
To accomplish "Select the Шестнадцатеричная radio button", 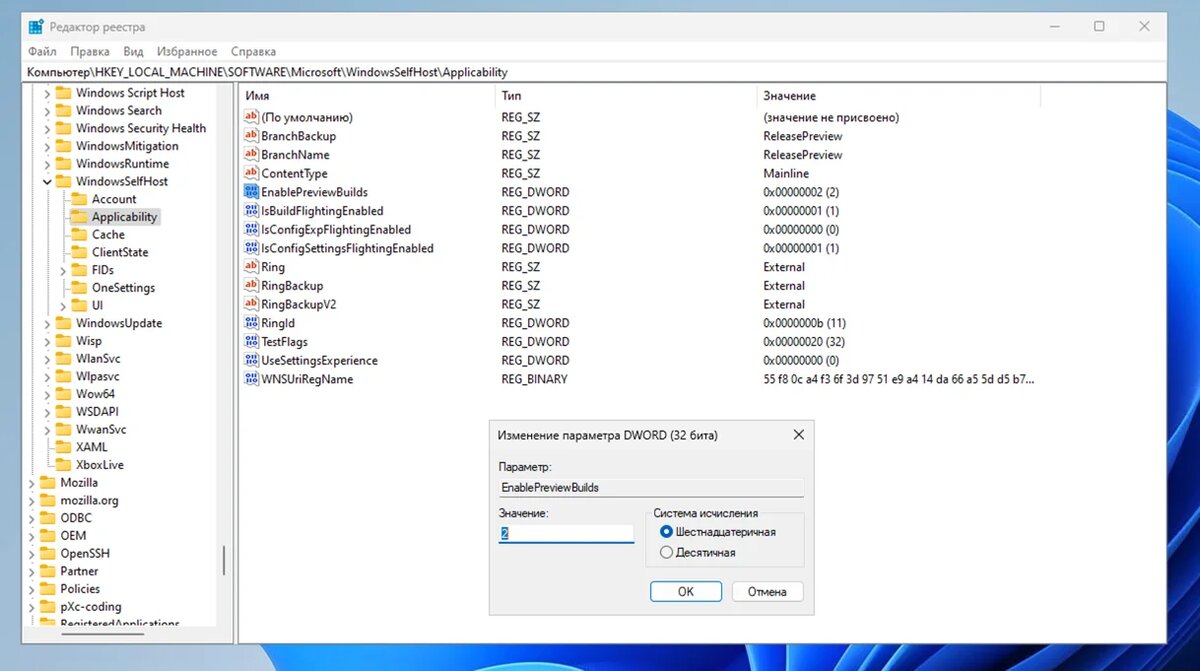I will (x=666, y=532).
